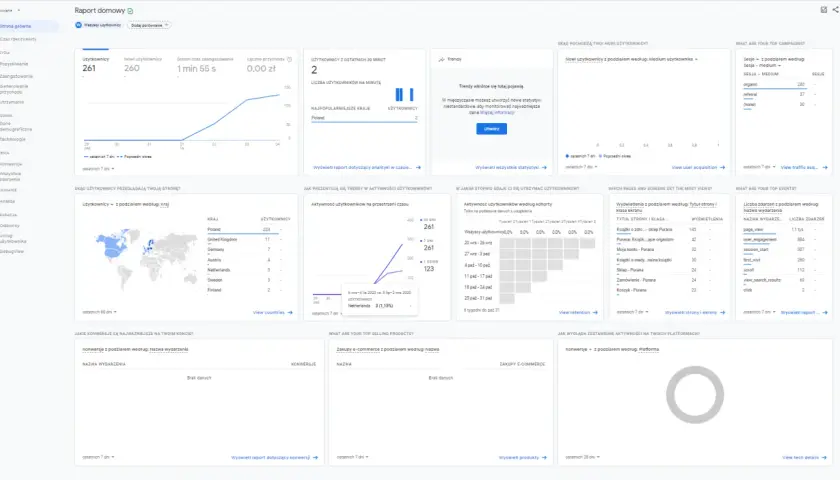Click arrow icon beside View user acquisition

point(722,168)
